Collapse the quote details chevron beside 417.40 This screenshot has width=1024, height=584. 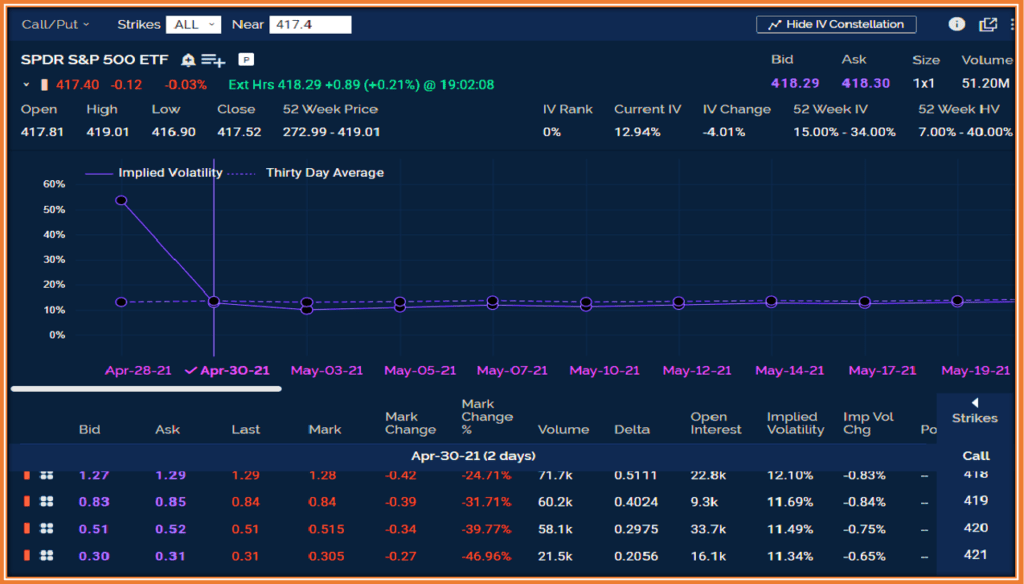[26, 85]
